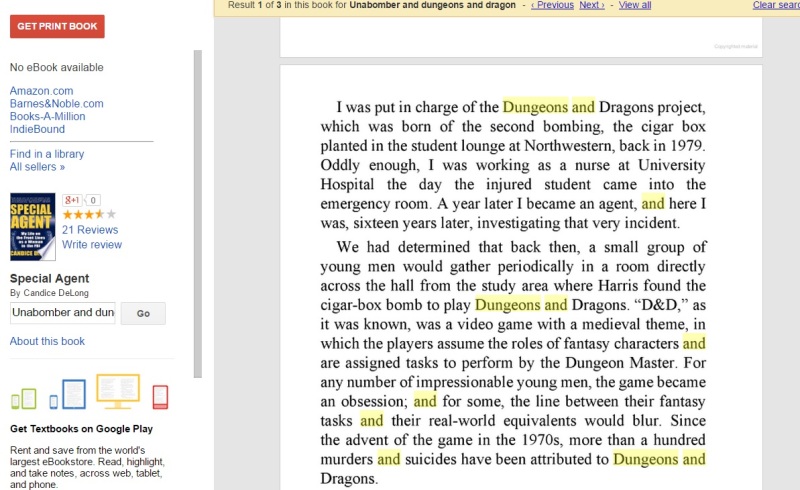The height and width of the screenshot is (490, 800).
Task: Click the +1 count bubble showing 0
Action: coord(93,200)
